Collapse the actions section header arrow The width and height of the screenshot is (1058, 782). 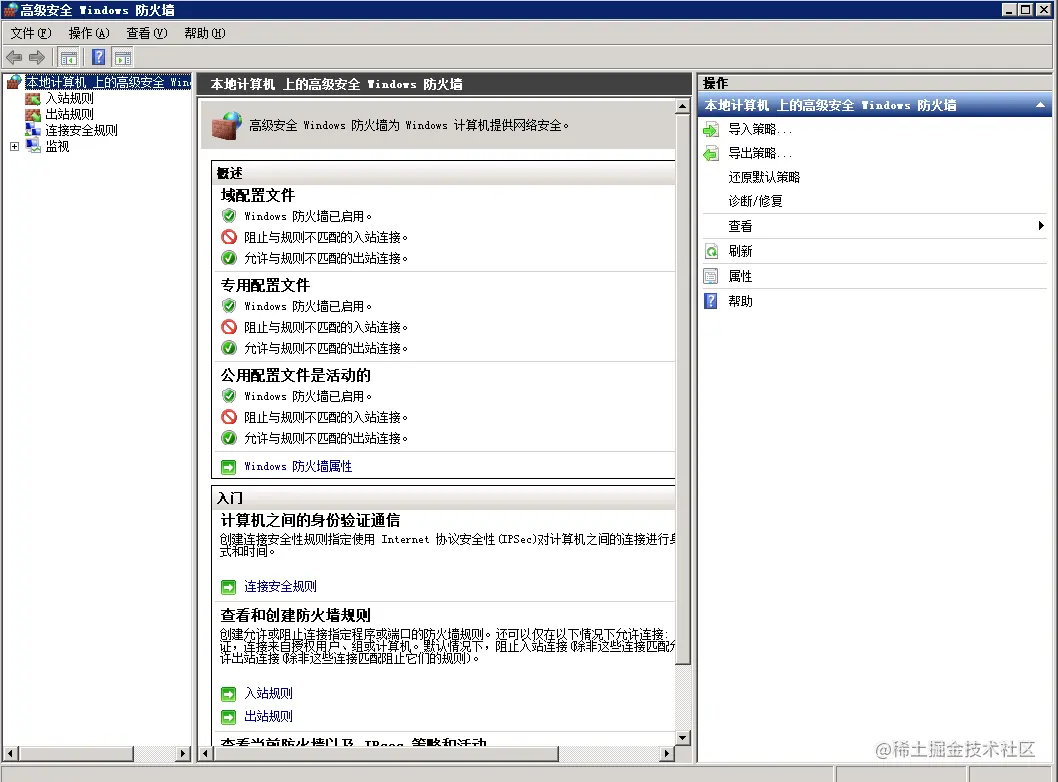point(1040,105)
